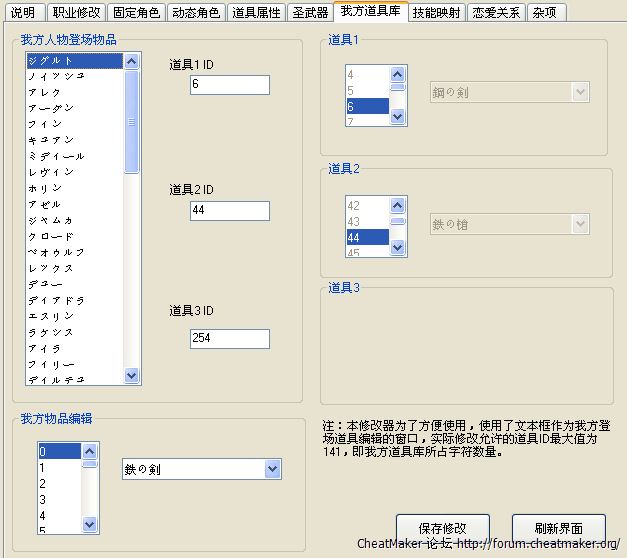Click the 道具2 ID field showing 44
The height and width of the screenshot is (558, 627).
pos(229,211)
